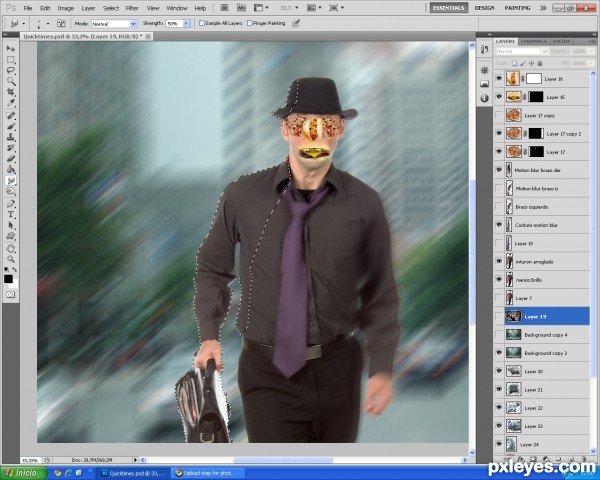Enable Sample All Layers checkbox
The width and height of the screenshot is (600, 480).
point(202,23)
